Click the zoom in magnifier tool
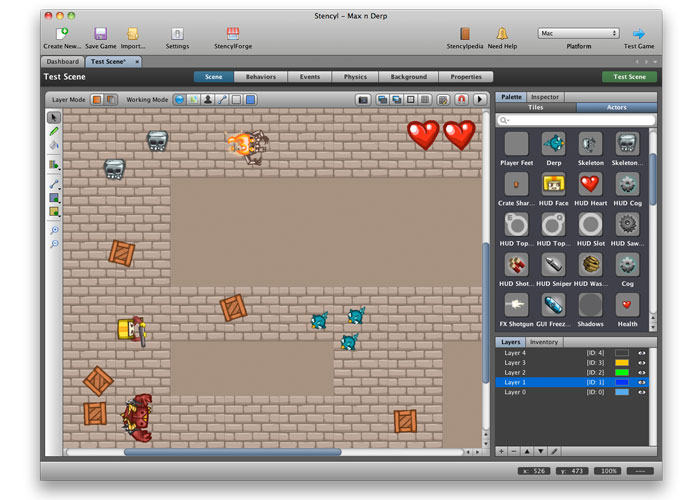Image resolution: width=700 pixels, height=500 pixels. click(54, 230)
